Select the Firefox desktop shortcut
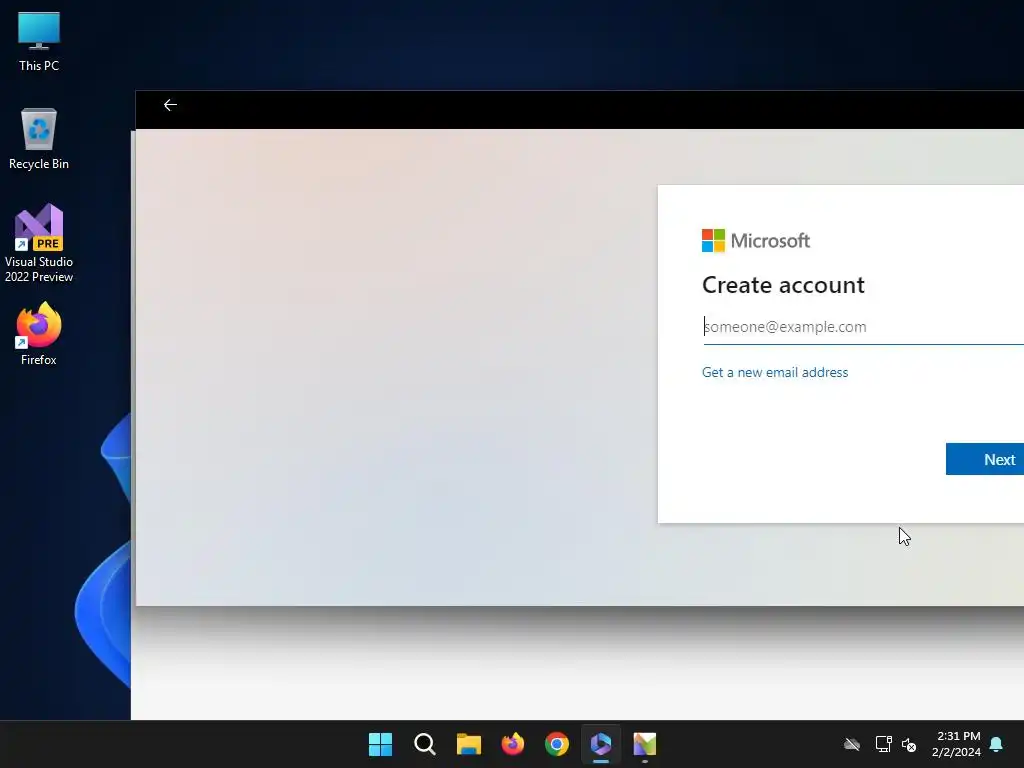The height and width of the screenshot is (768, 1024). (39, 334)
